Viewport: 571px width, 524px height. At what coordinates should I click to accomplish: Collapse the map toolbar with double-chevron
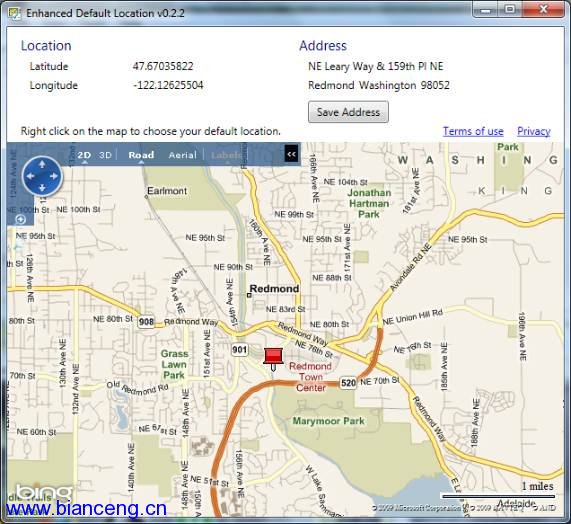(x=292, y=154)
